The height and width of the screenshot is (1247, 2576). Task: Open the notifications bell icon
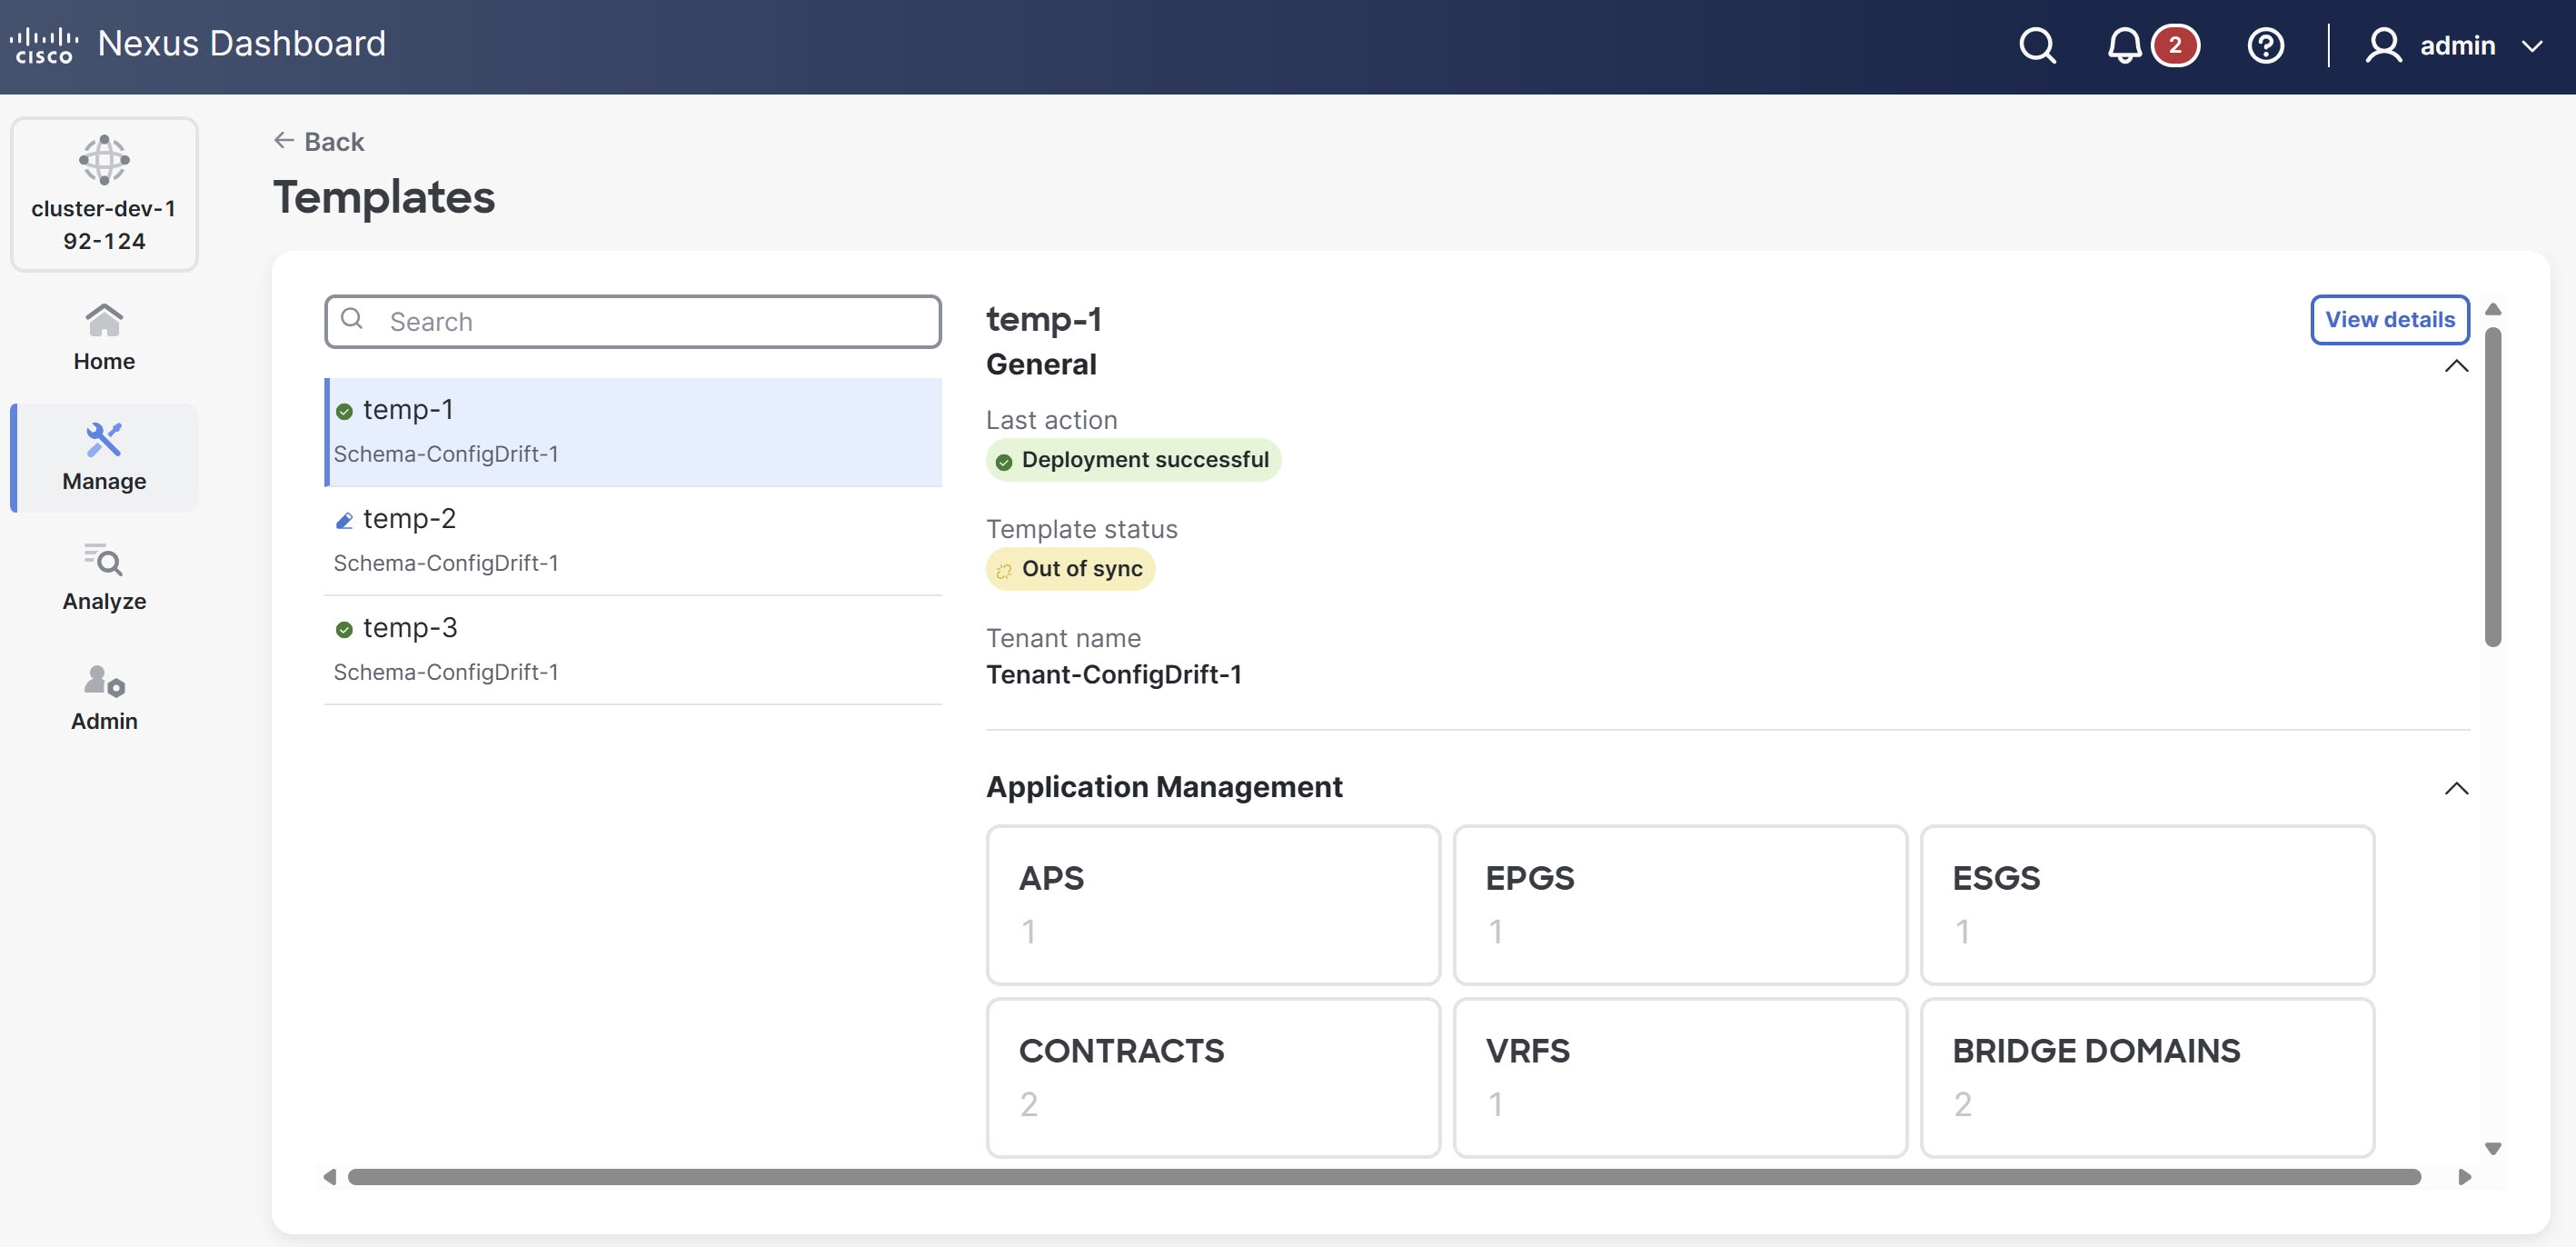point(2124,45)
